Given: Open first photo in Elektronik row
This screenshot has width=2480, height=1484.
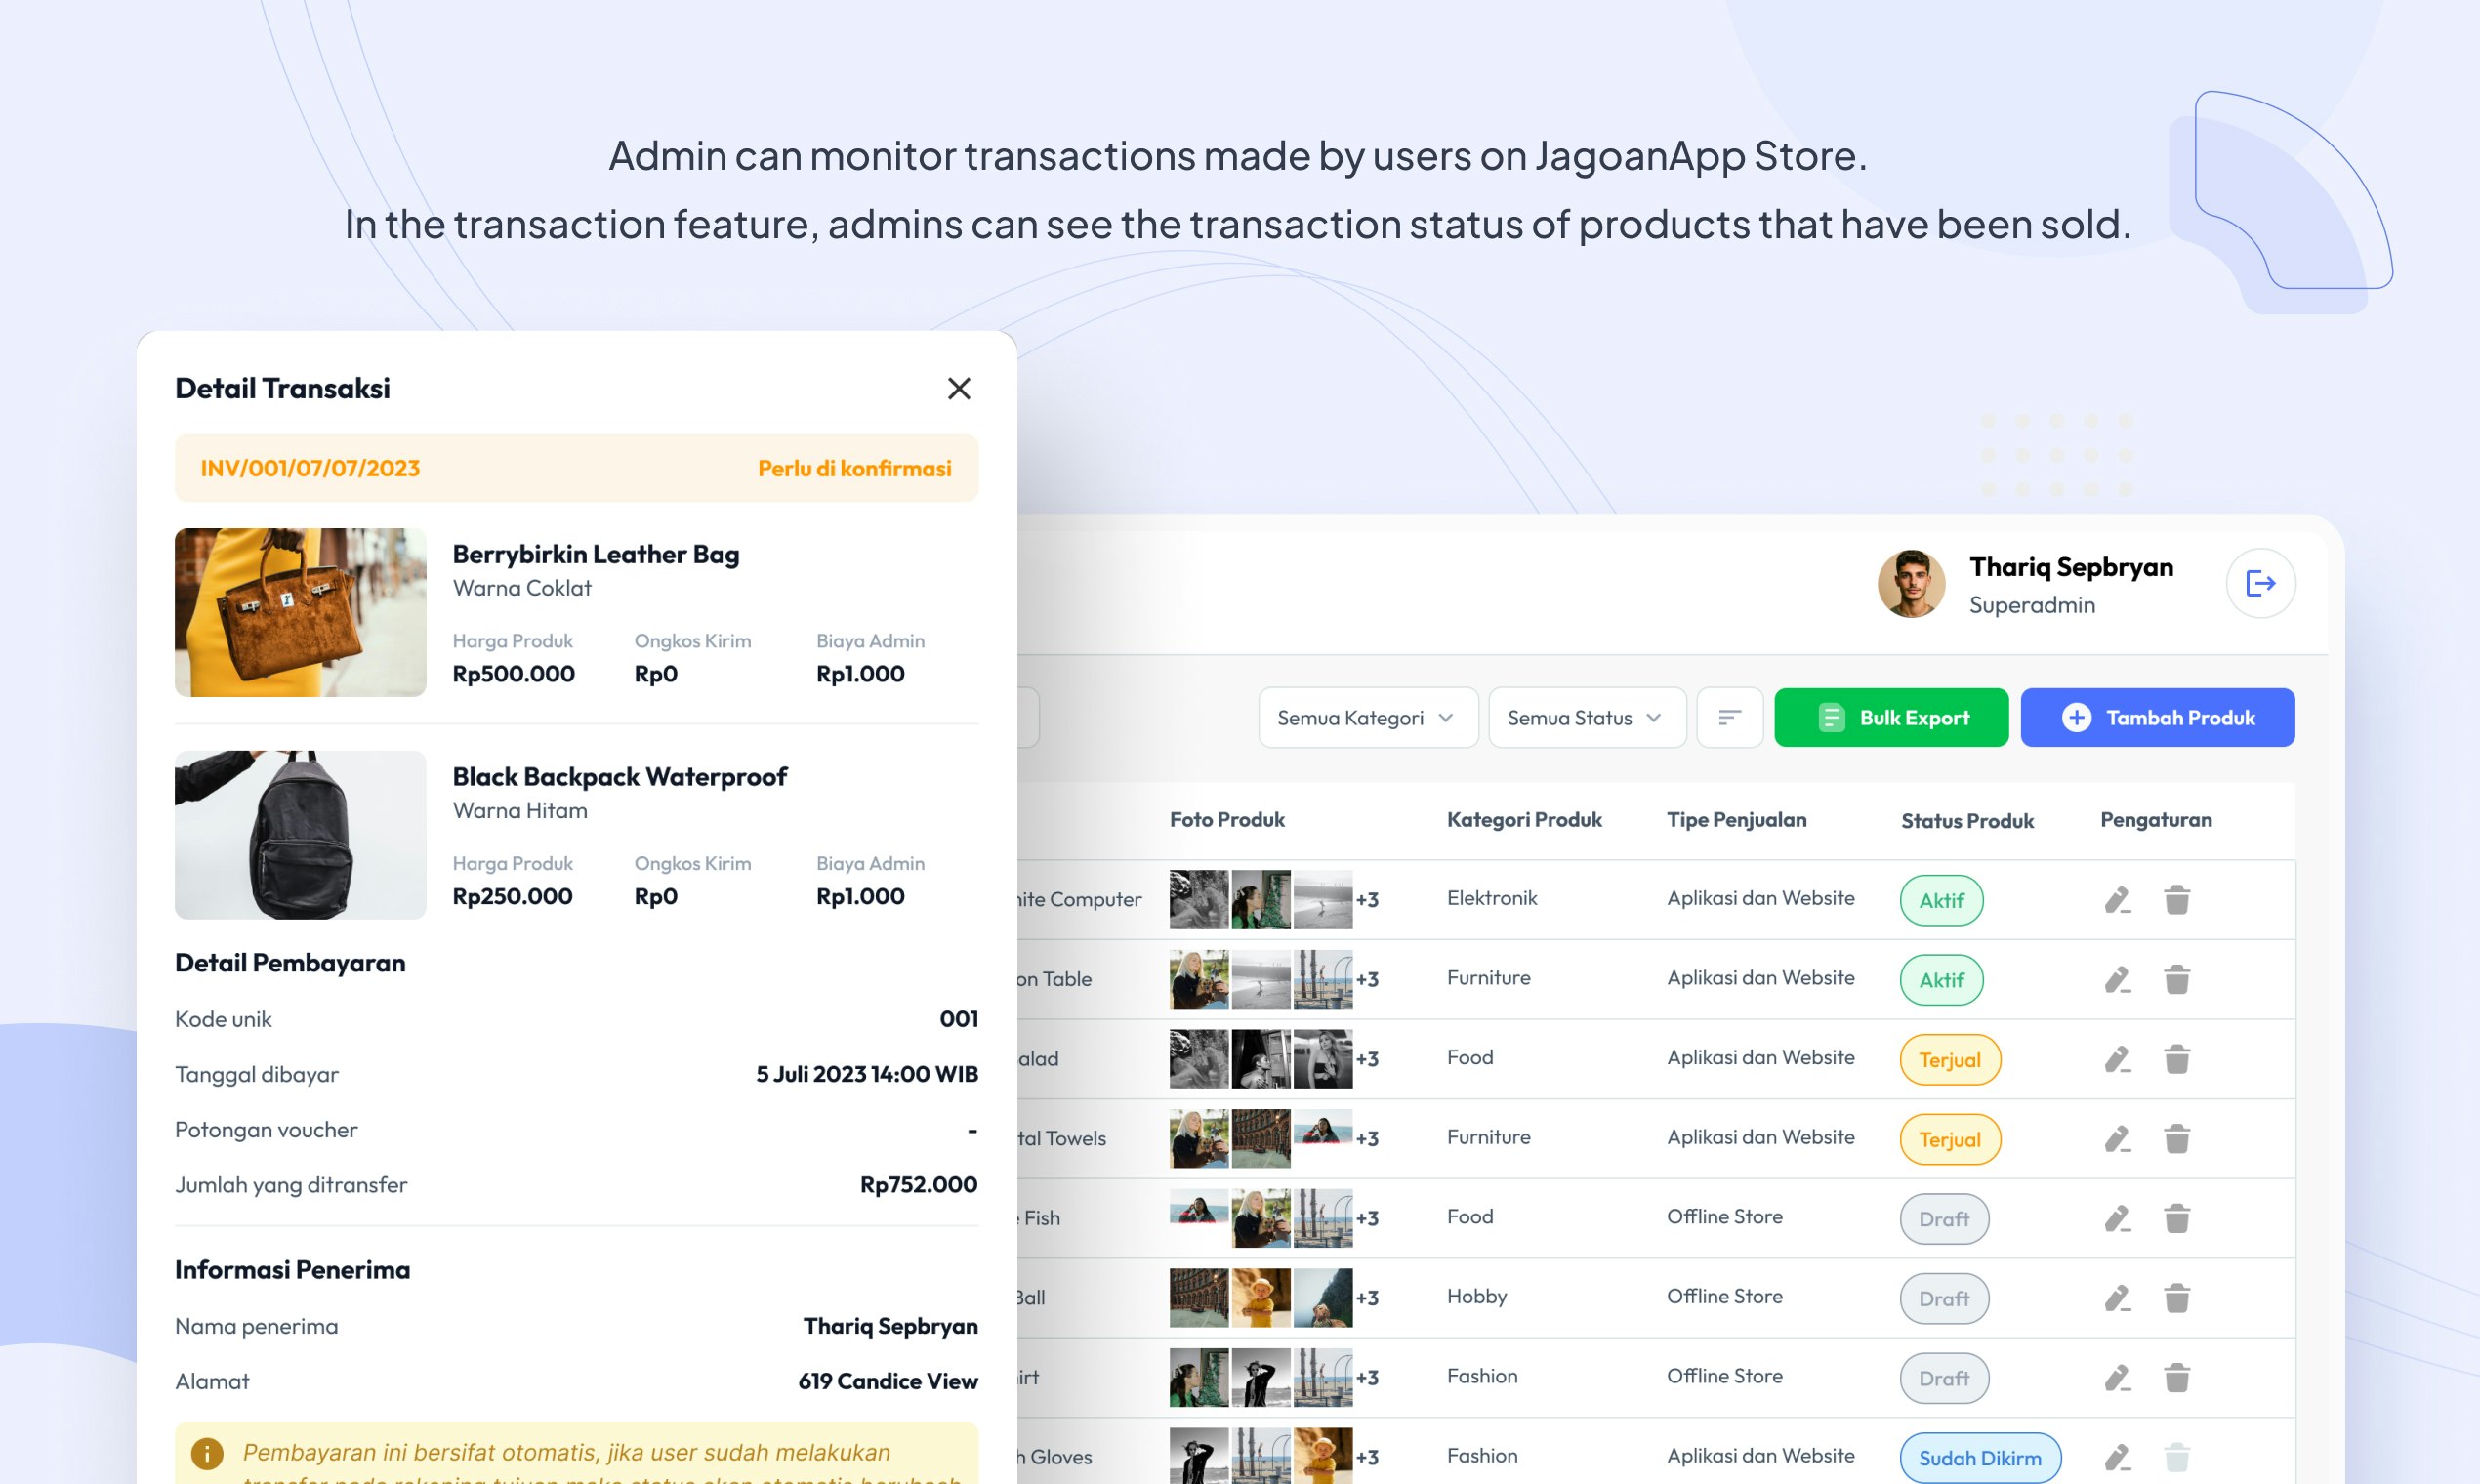Looking at the screenshot, I should 1198,899.
